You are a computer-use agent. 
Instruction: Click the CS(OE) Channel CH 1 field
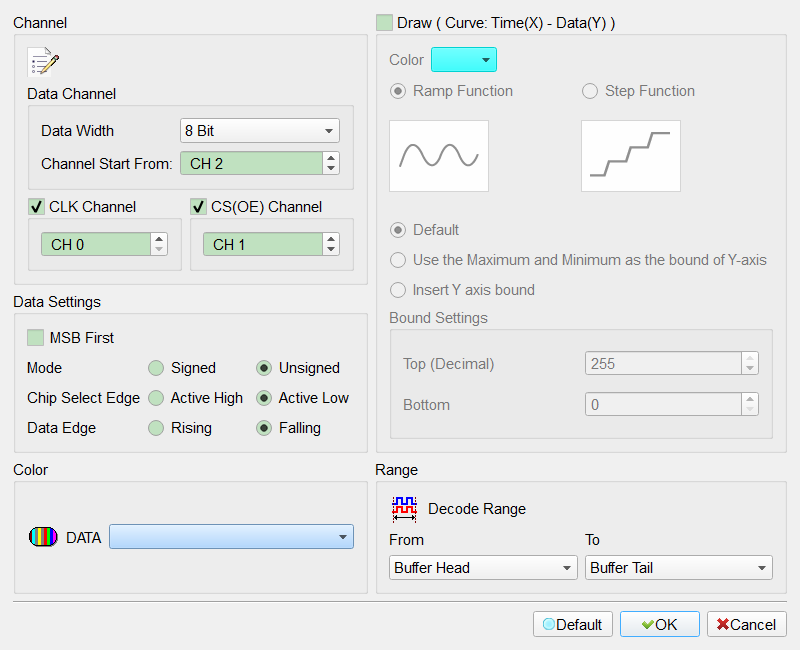(263, 244)
